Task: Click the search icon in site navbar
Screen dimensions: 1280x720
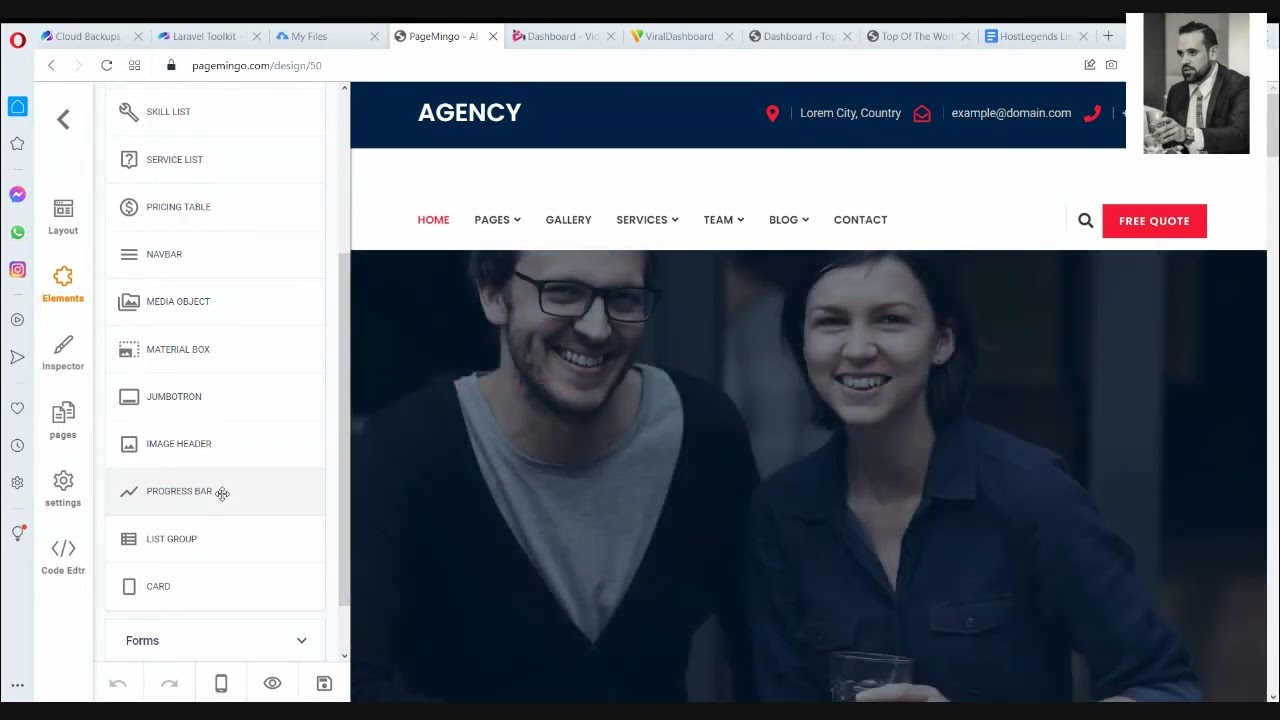Action: (1085, 220)
